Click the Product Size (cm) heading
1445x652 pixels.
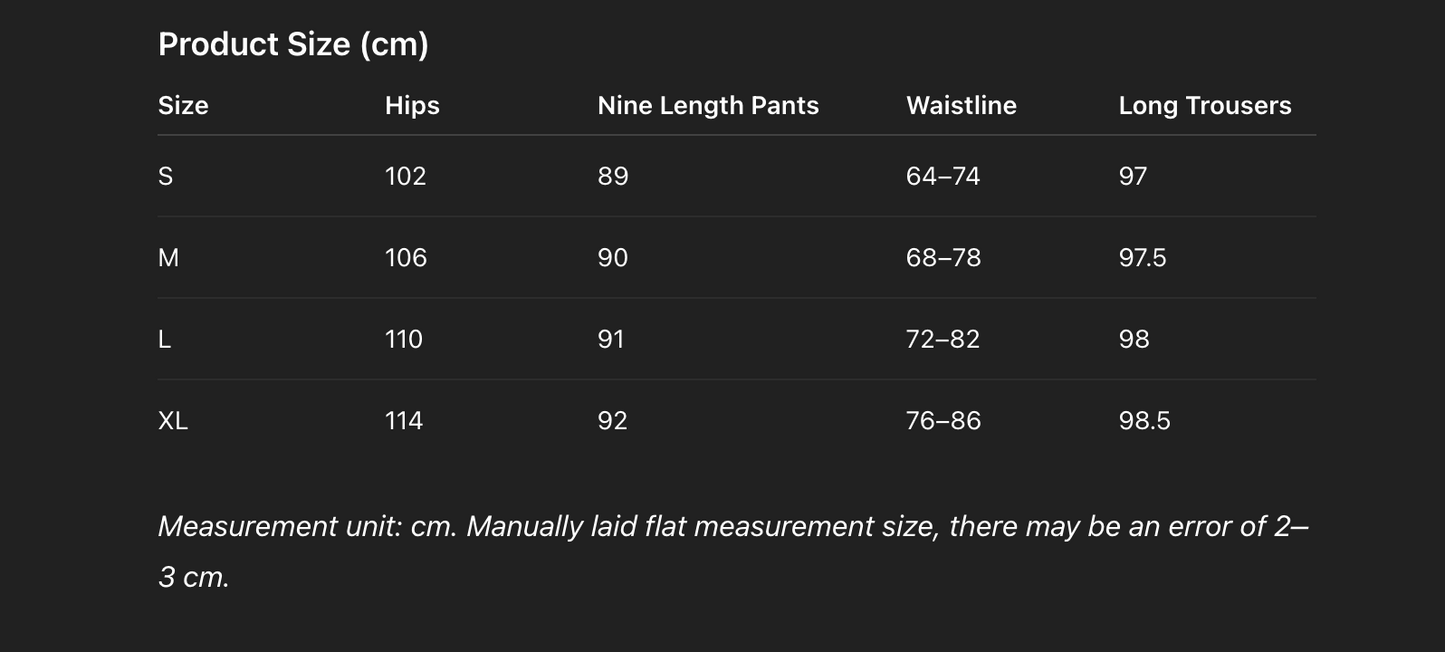(x=293, y=44)
